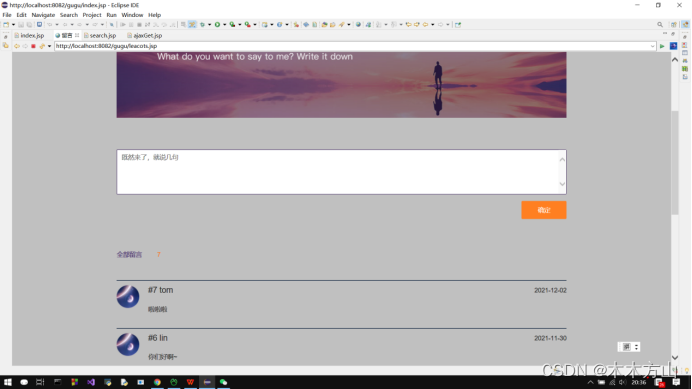Minimize the editor area button
692x389 pixels.
[x=665, y=34]
